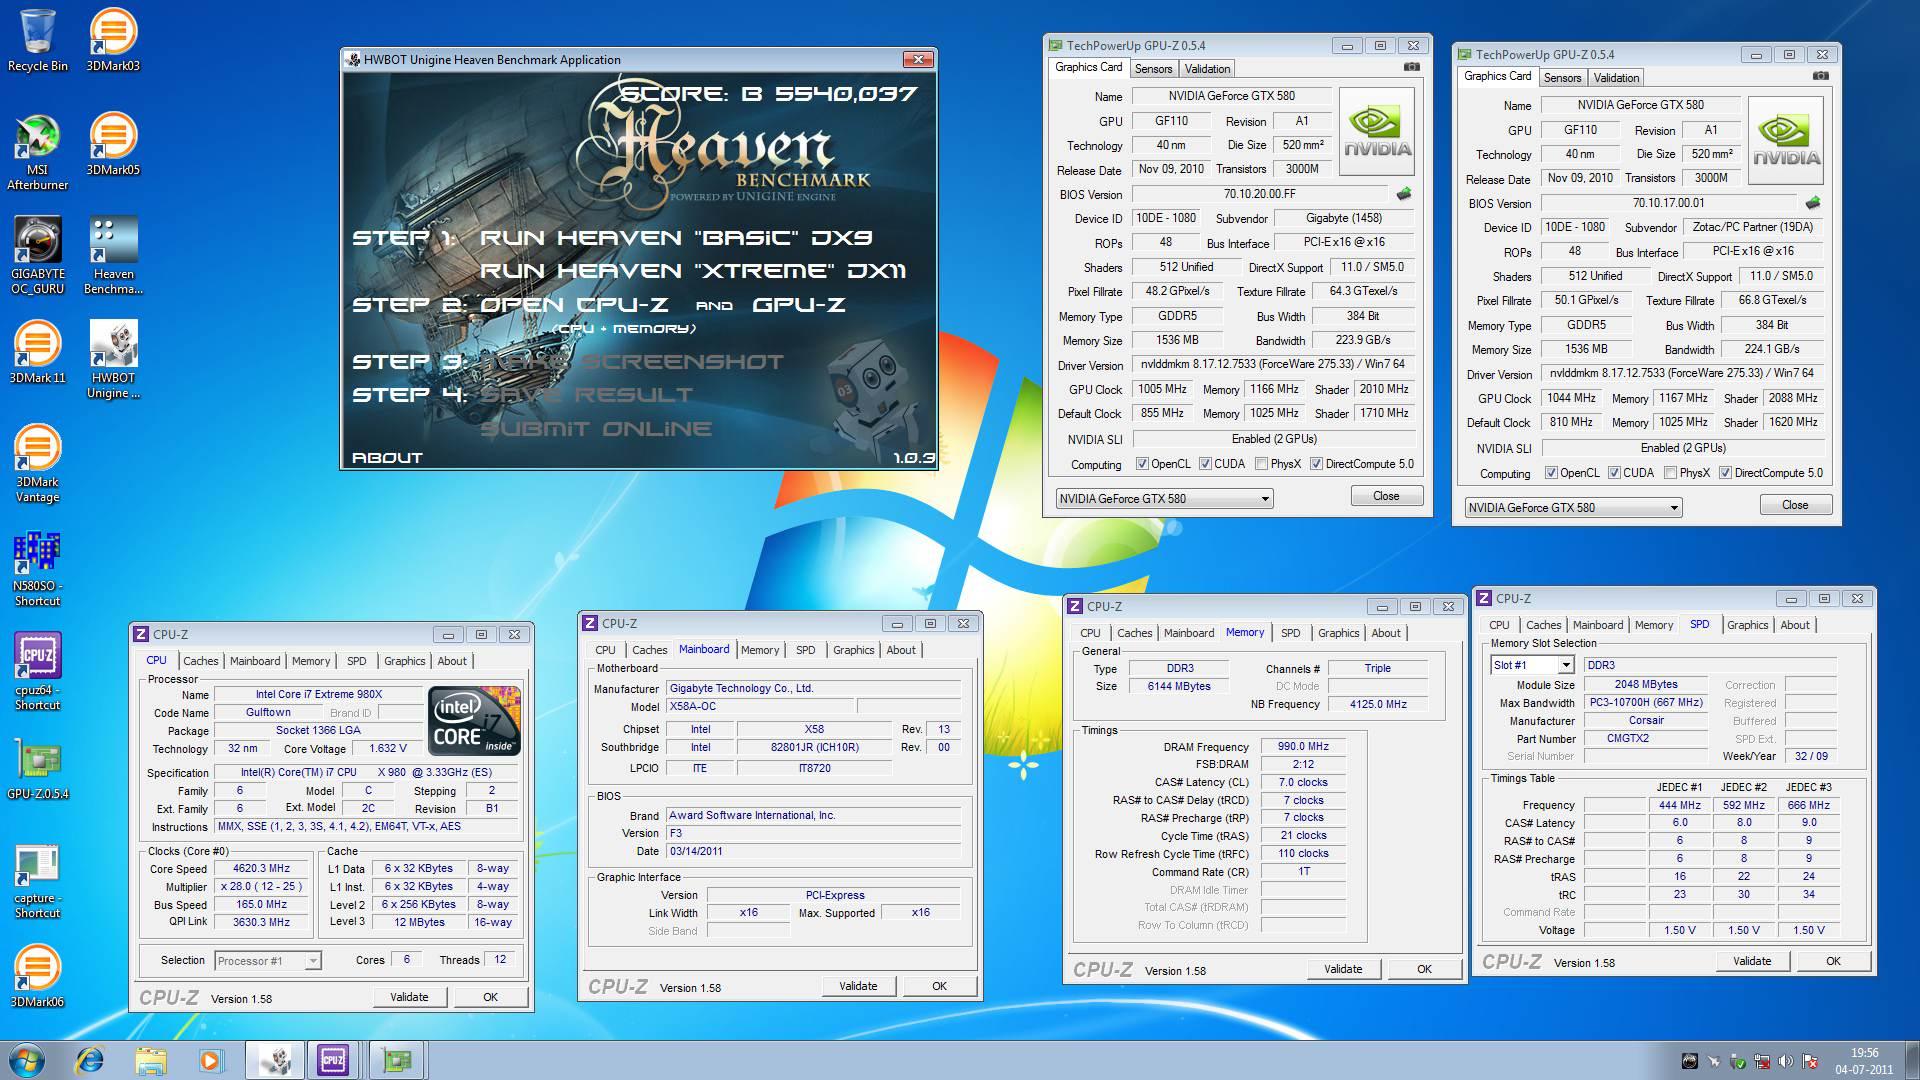1920x1080 pixels.
Task: Open the SPD tab in the CPU-Z Memory window
Action: (x=1290, y=633)
